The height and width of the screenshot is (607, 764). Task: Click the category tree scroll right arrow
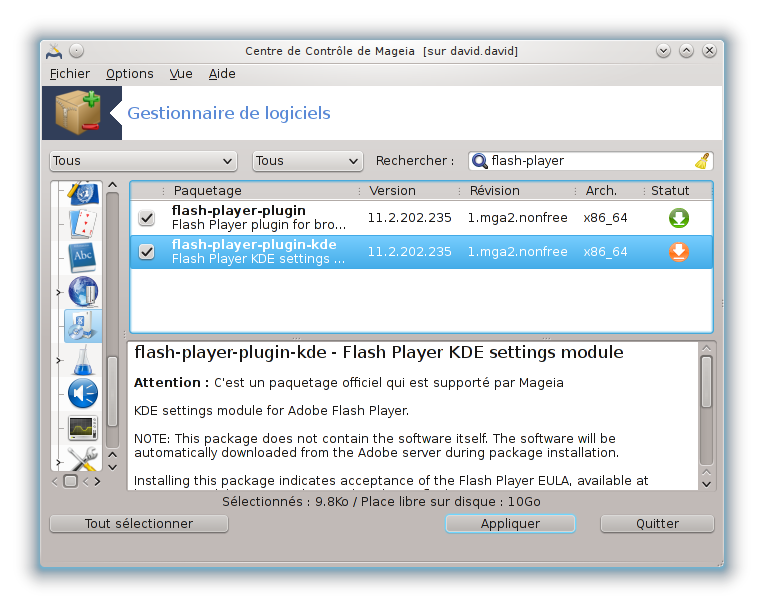97,481
